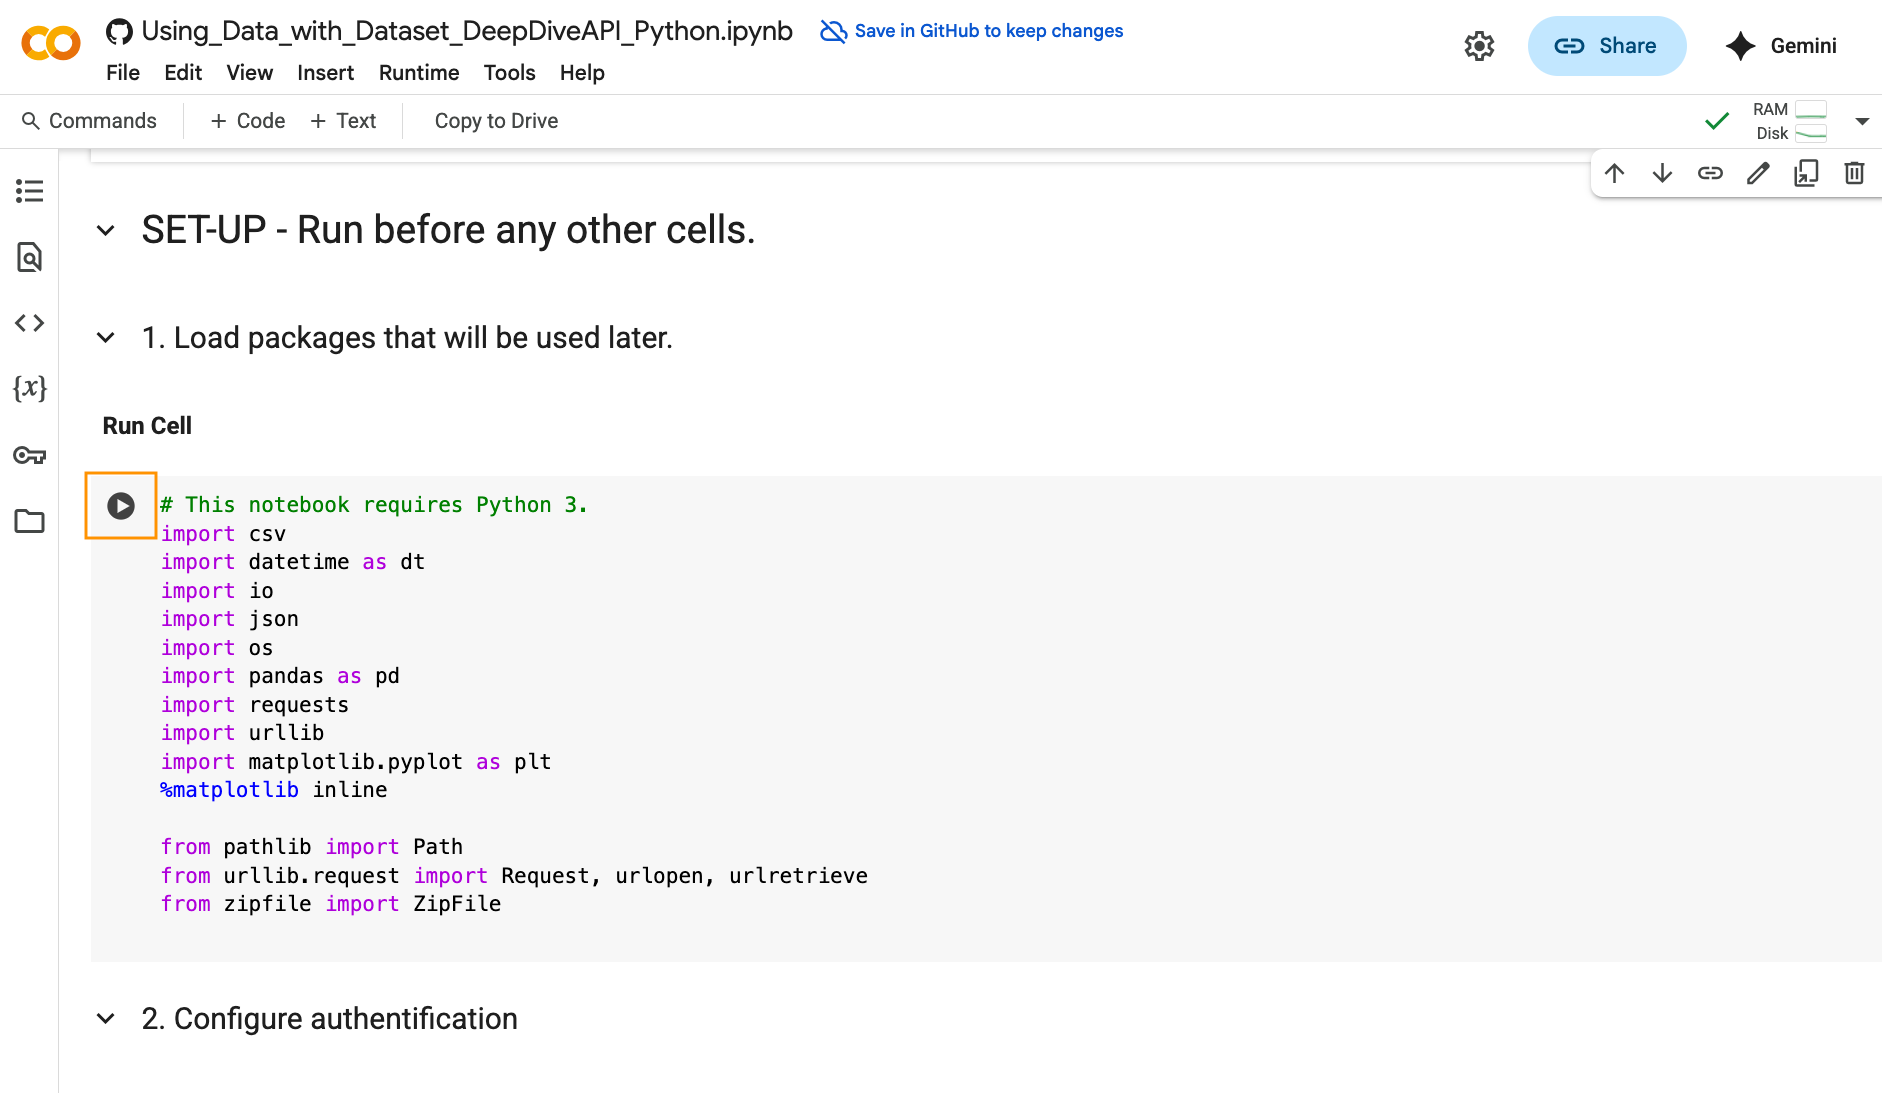
Task: Open notebook settings gear
Action: [x=1479, y=46]
